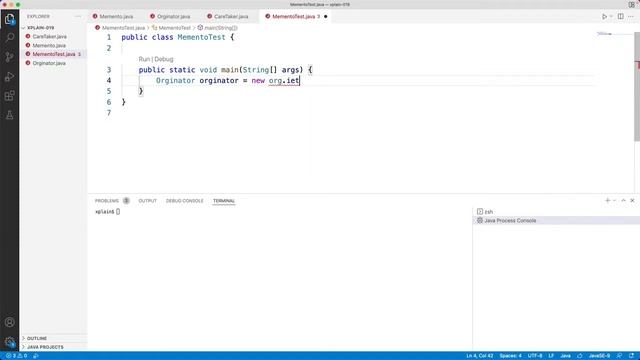The image size is (640, 360).
Task: Click the Run CodeLens above main
Action: [144, 59]
